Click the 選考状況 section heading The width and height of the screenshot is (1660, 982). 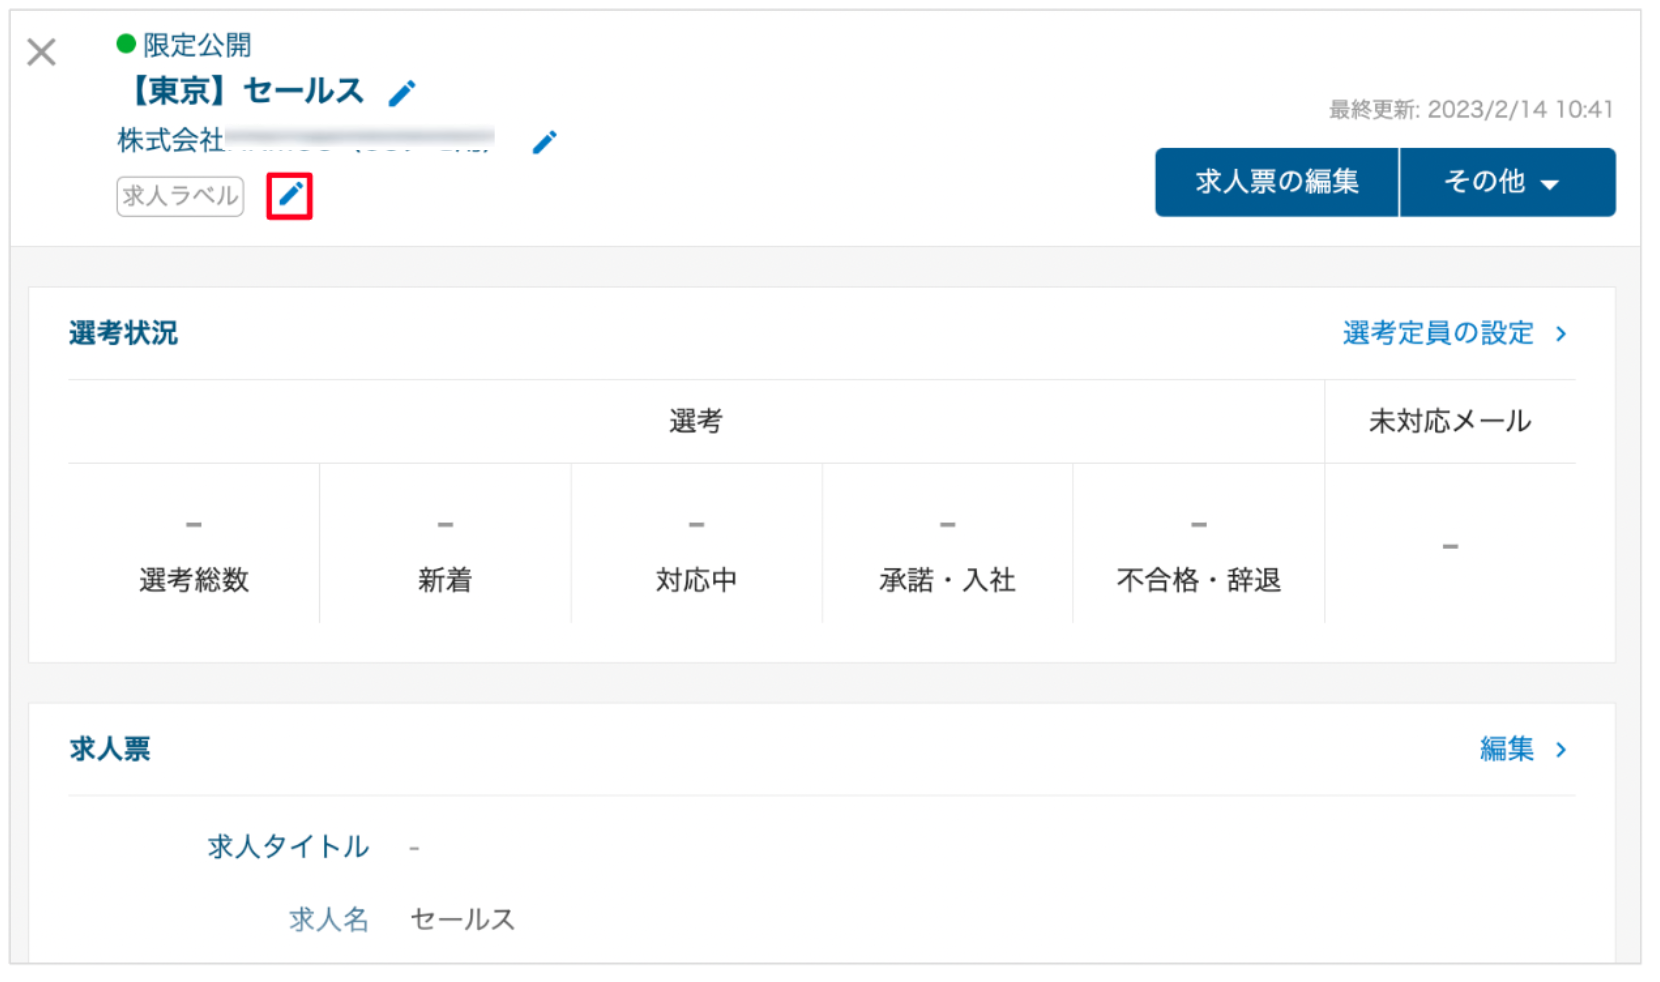pos(123,333)
